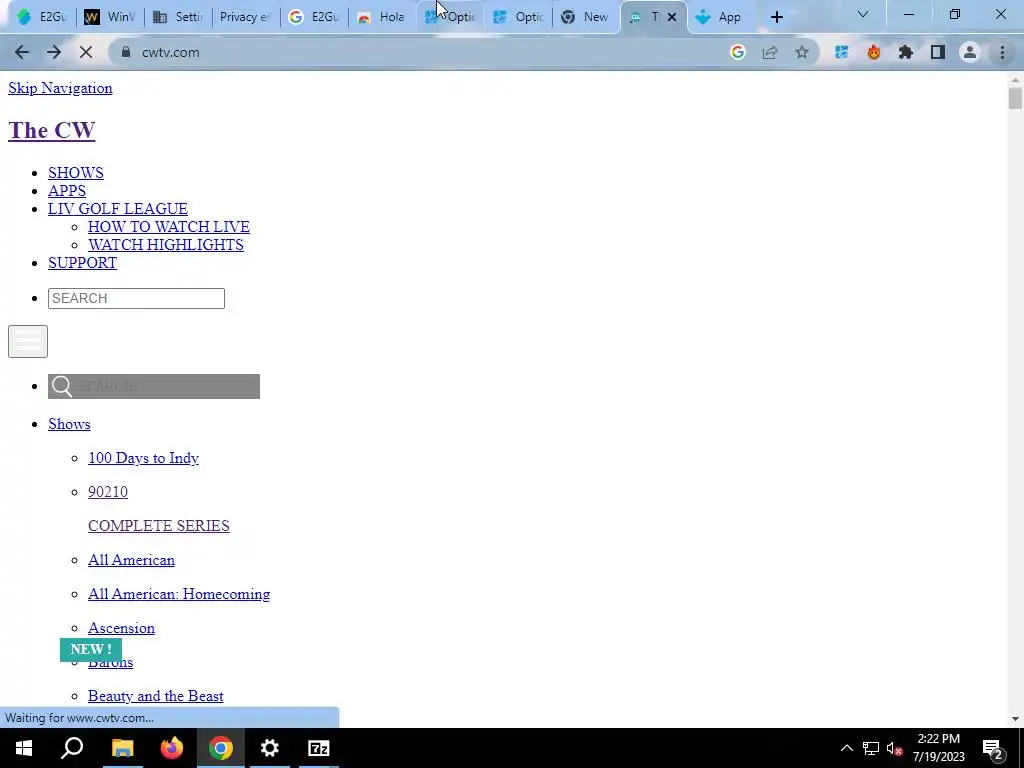Image resolution: width=1024 pixels, height=768 pixels.
Task: Open Settings gear in taskbar
Action: [x=269, y=748]
